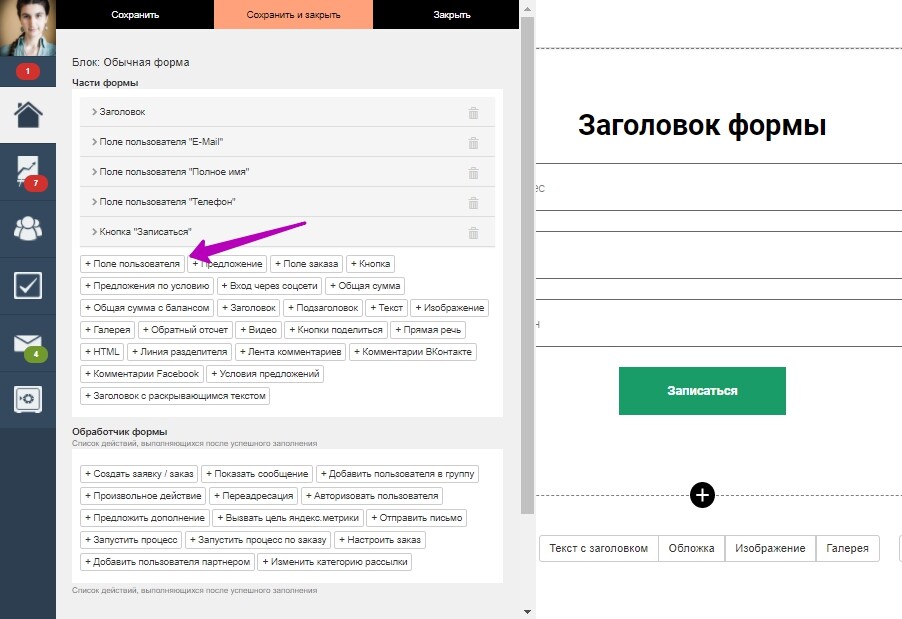Delete the "Телефон" field row

473,202
